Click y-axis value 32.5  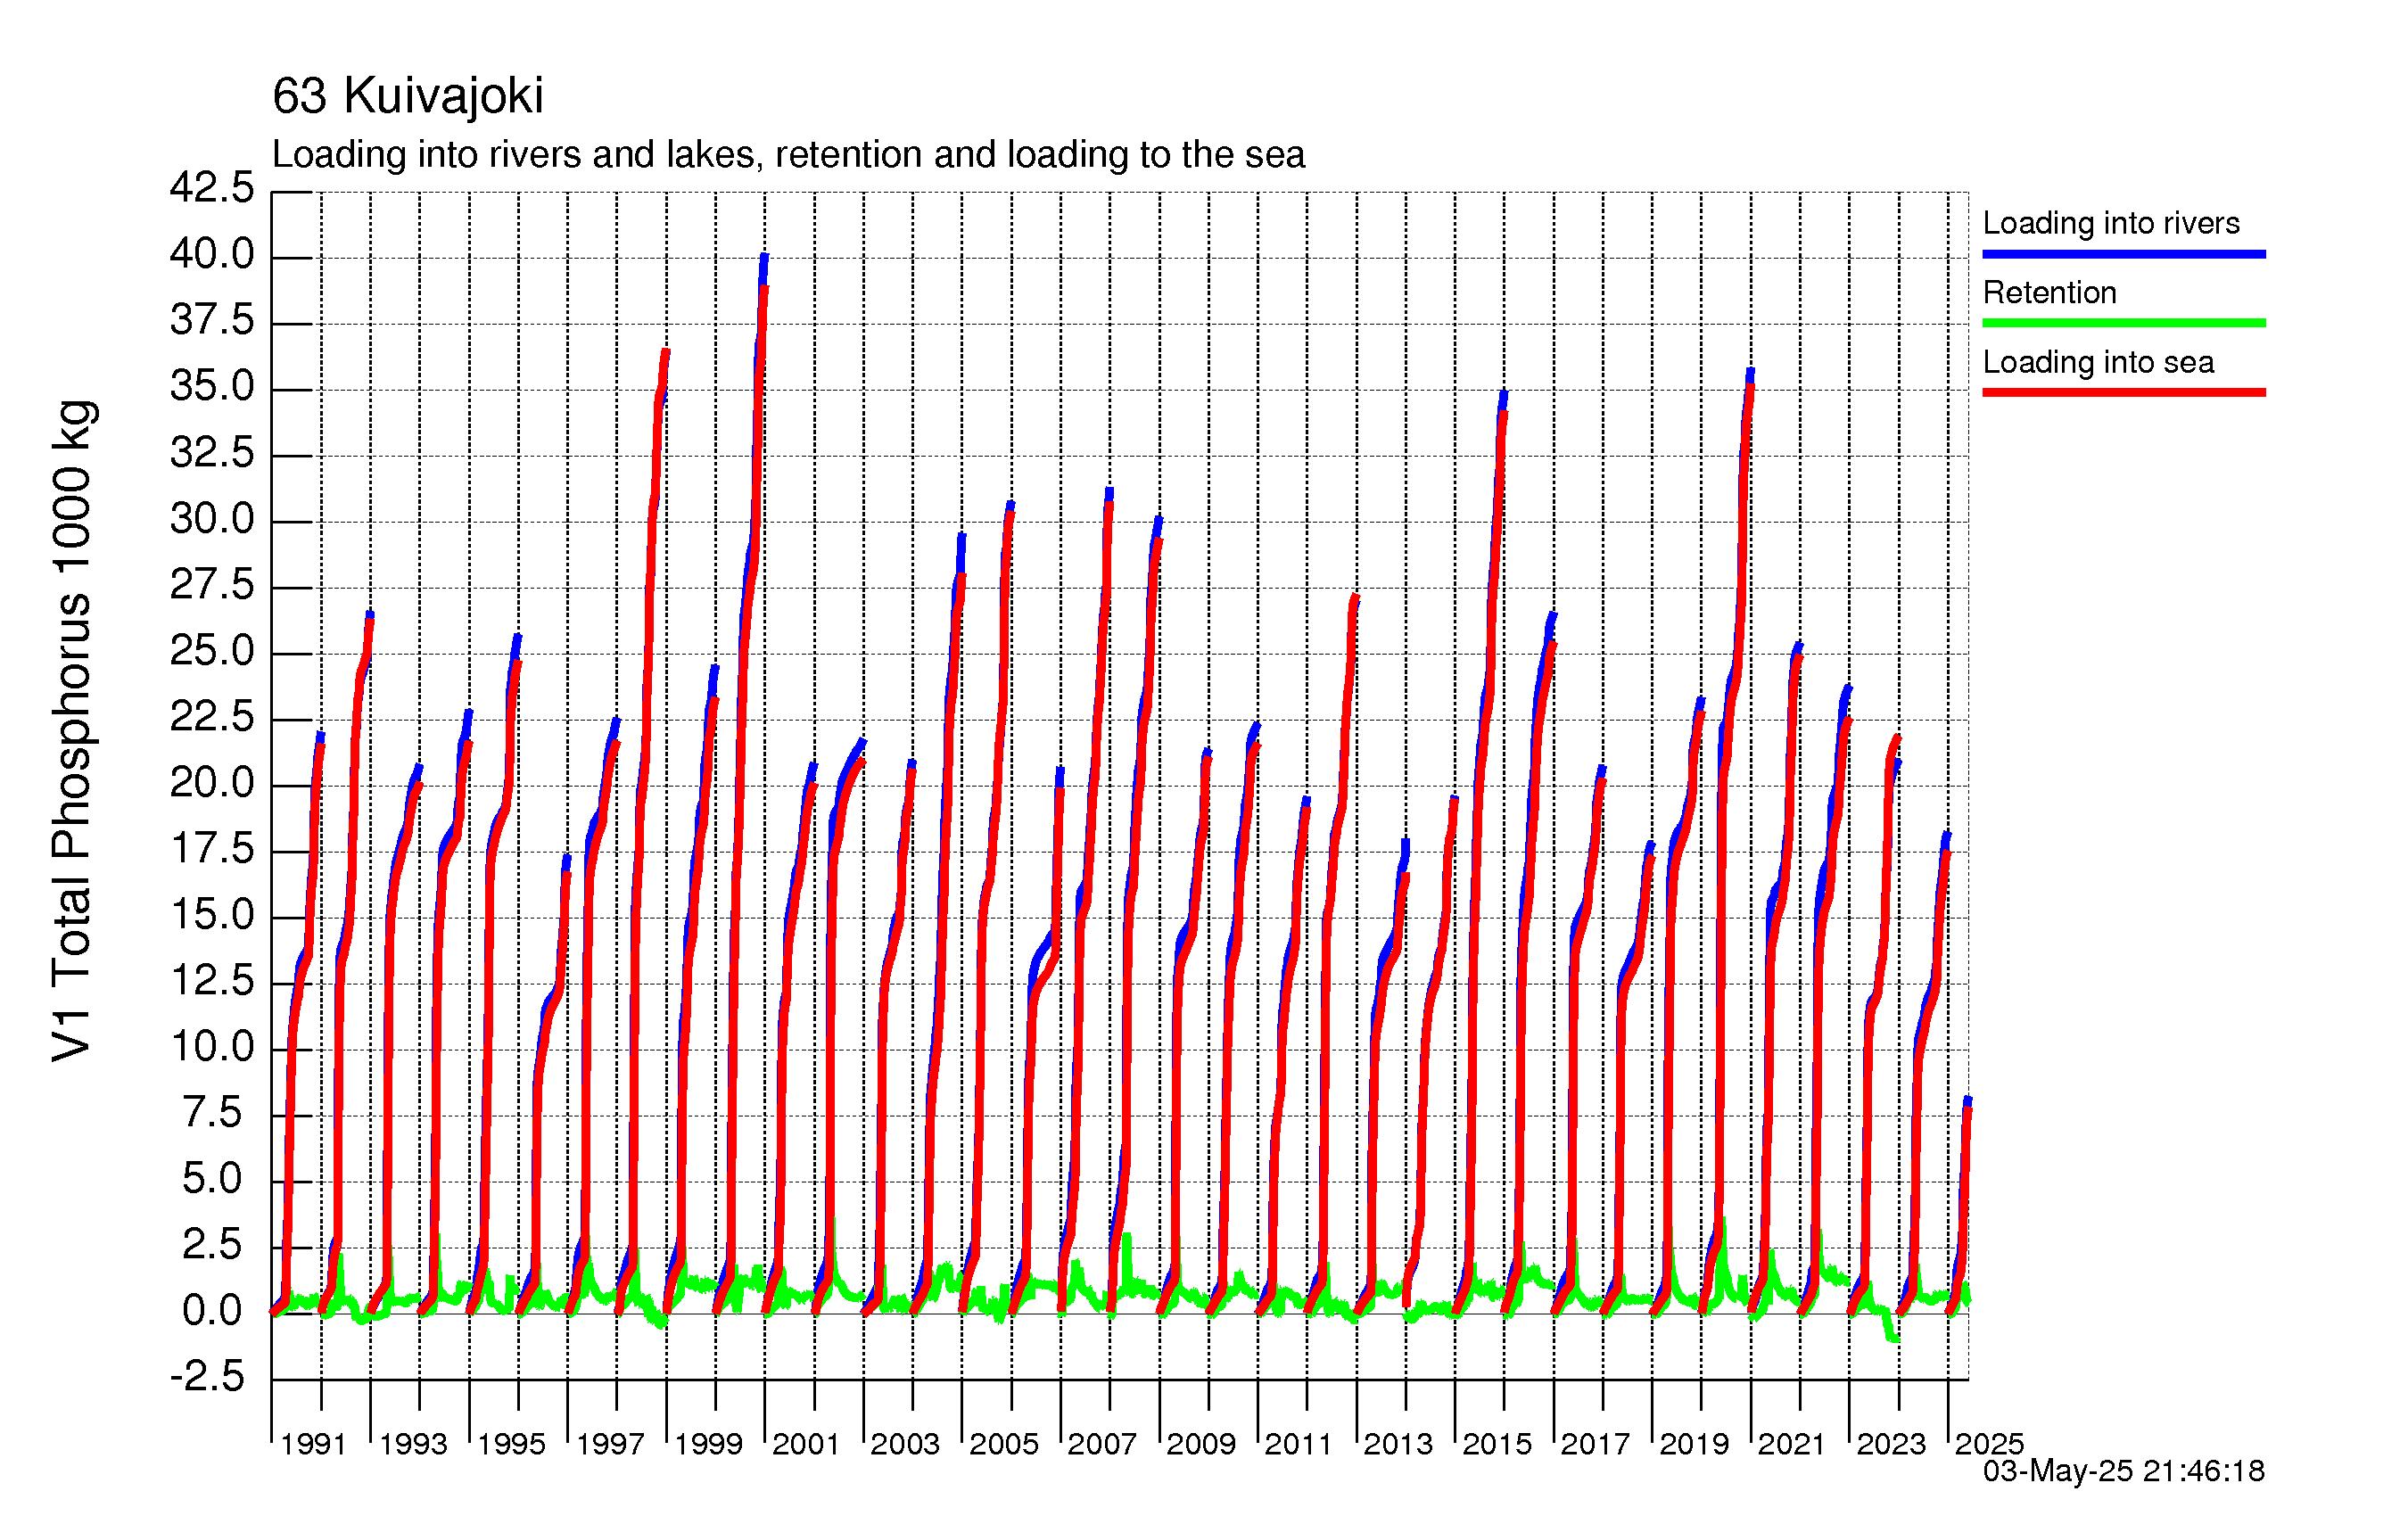pos(212,453)
